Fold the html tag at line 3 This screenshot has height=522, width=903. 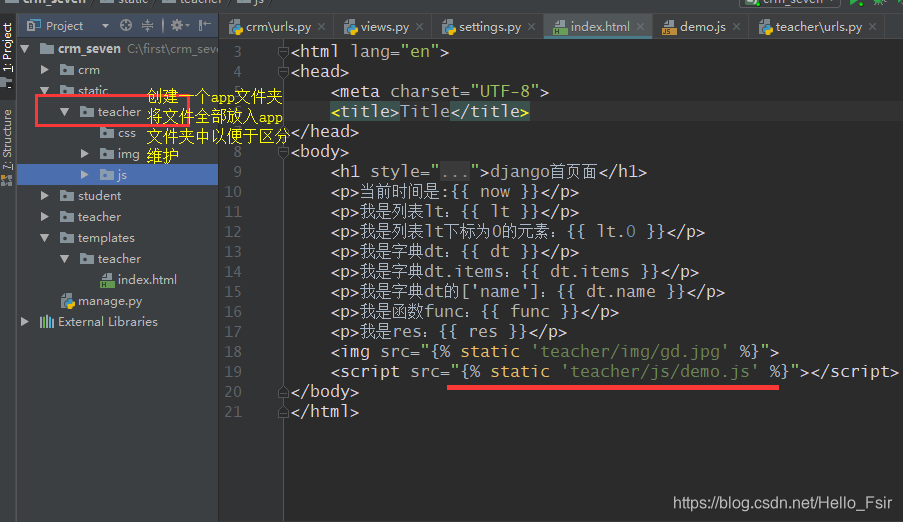pyautogui.click(x=283, y=52)
